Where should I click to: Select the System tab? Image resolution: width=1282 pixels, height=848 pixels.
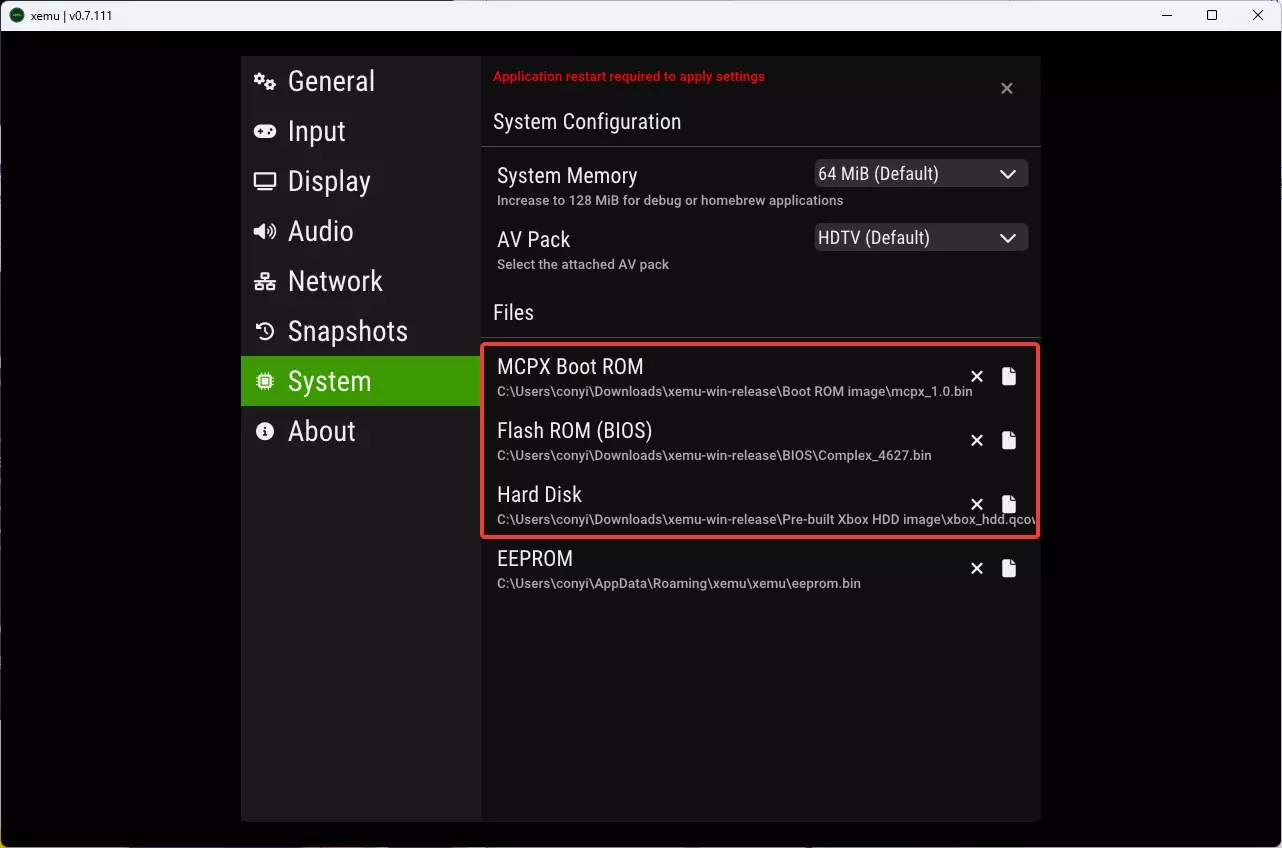[x=361, y=381]
